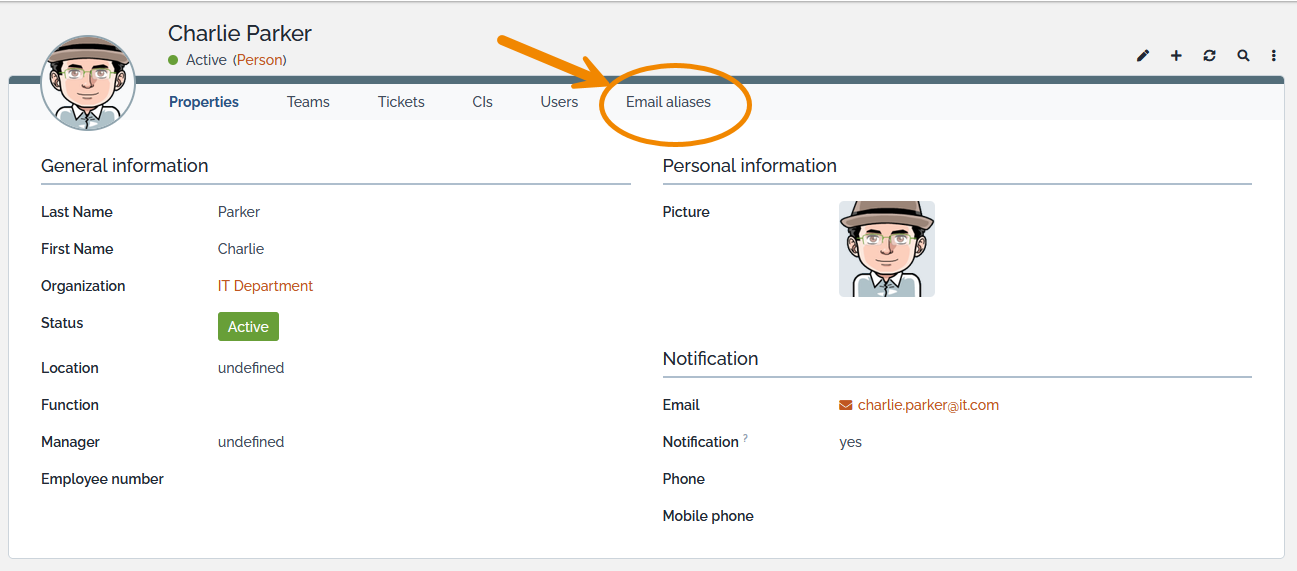1297x571 pixels.
Task: Follow the IT Department organization link
Action: pos(265,286)
